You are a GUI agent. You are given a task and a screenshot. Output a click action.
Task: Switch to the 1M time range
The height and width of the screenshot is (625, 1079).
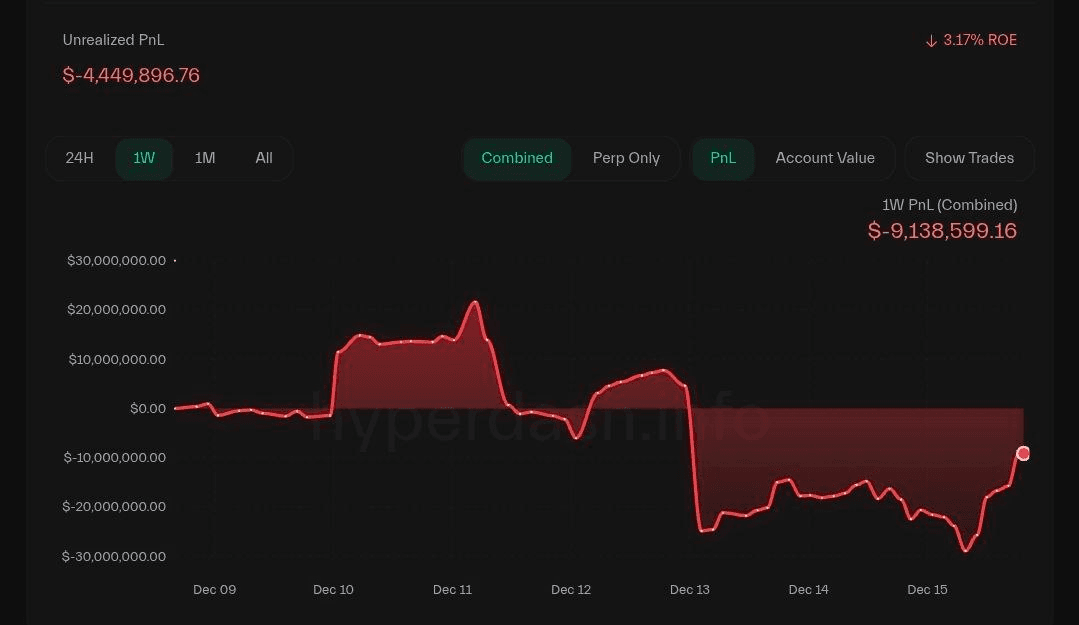[205, 158]
